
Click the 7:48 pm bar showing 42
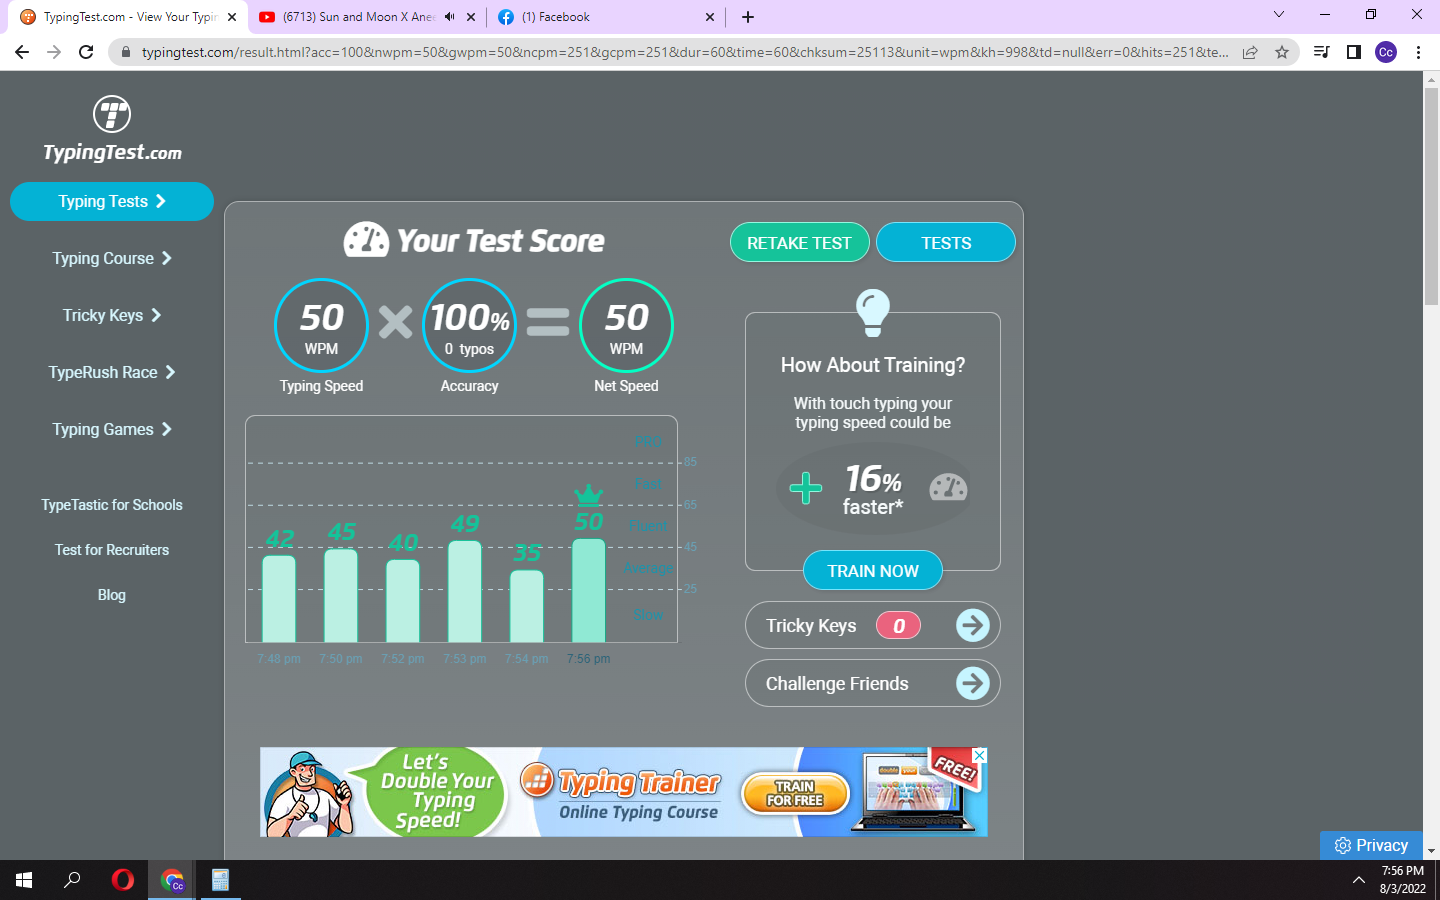coord(279,598)
